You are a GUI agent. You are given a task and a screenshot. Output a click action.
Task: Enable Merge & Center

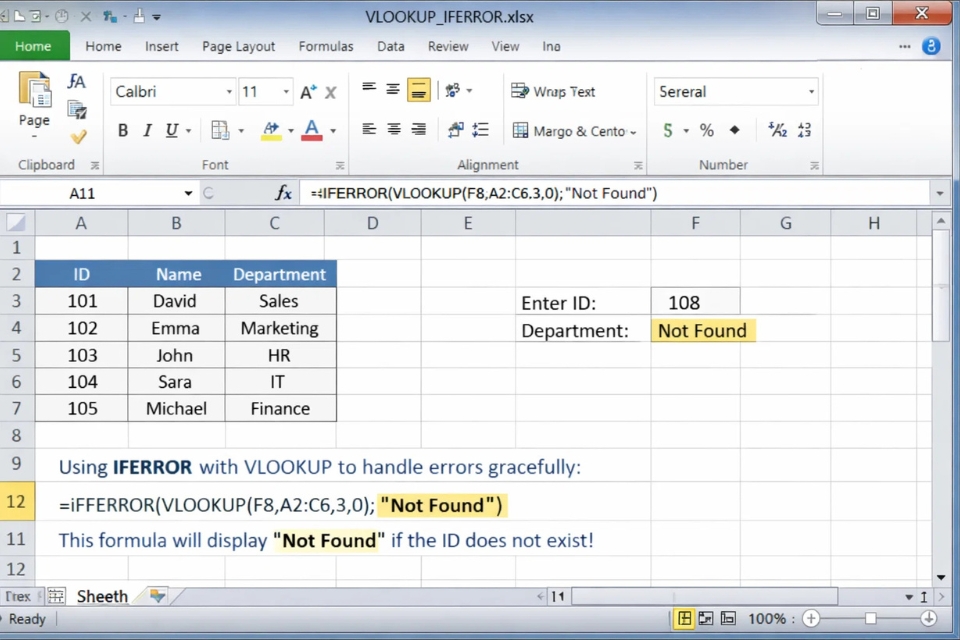tap(568, 130)
